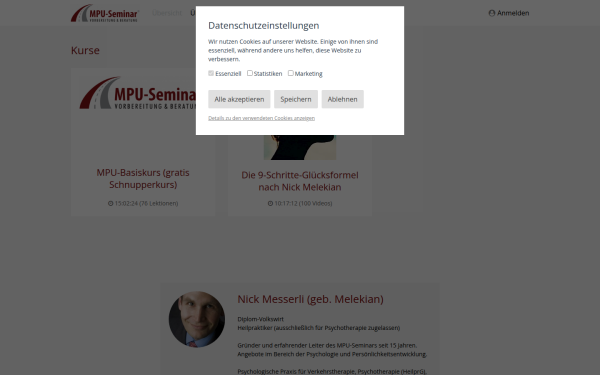The image size is (600, 375).
Task: Open Die 9-Schritte-Glücksformel nach Nick Melekian course
Action: tap(300, 181)
